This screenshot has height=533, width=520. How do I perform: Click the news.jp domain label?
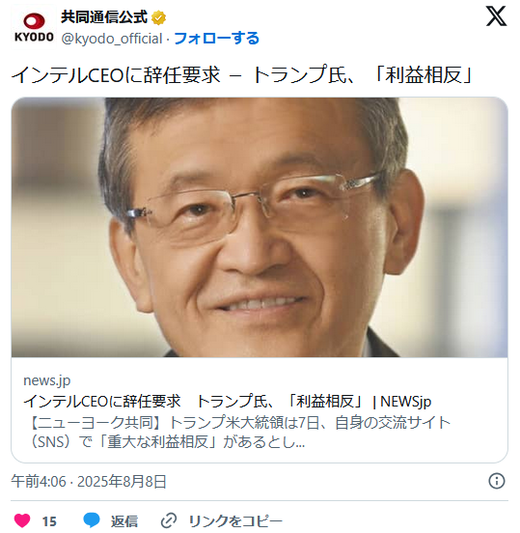pyautogui.click(x=47, y=380)
